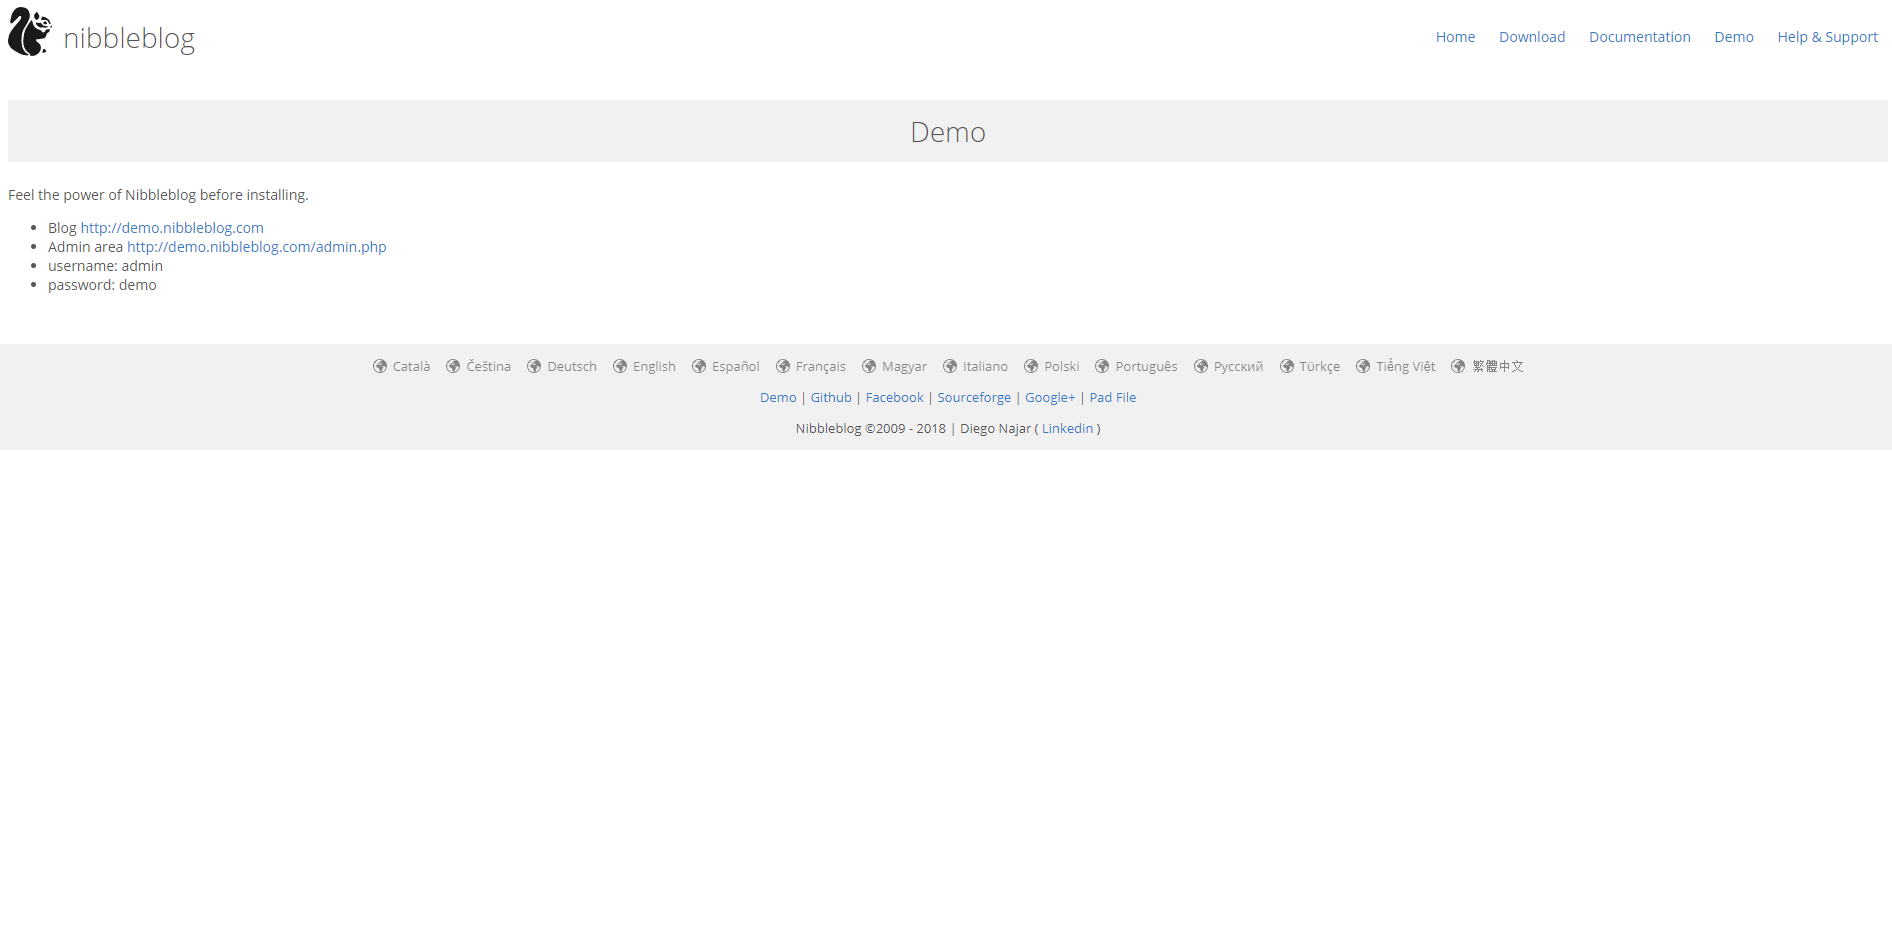Click the "username: admin" text
Screen dimensions: 1892x938
(105, 266)
